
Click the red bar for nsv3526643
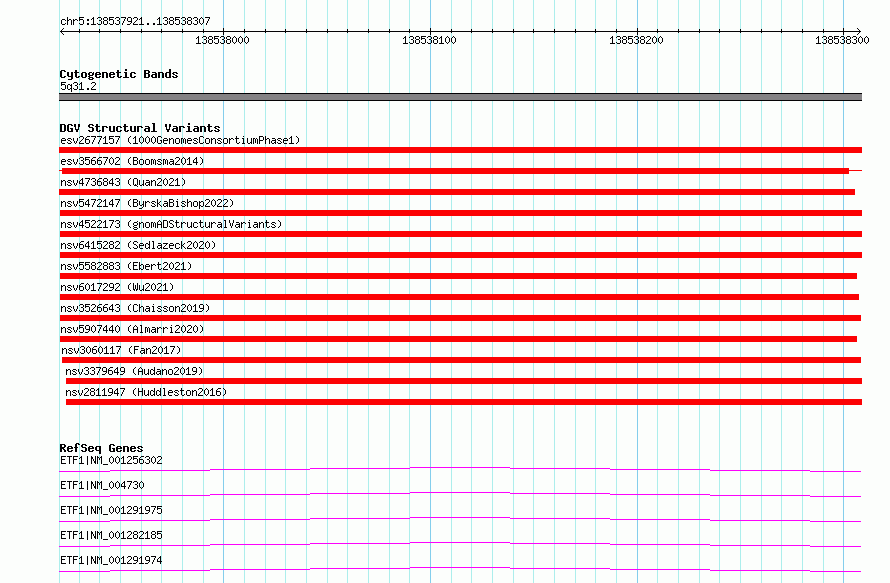(460, 318)
